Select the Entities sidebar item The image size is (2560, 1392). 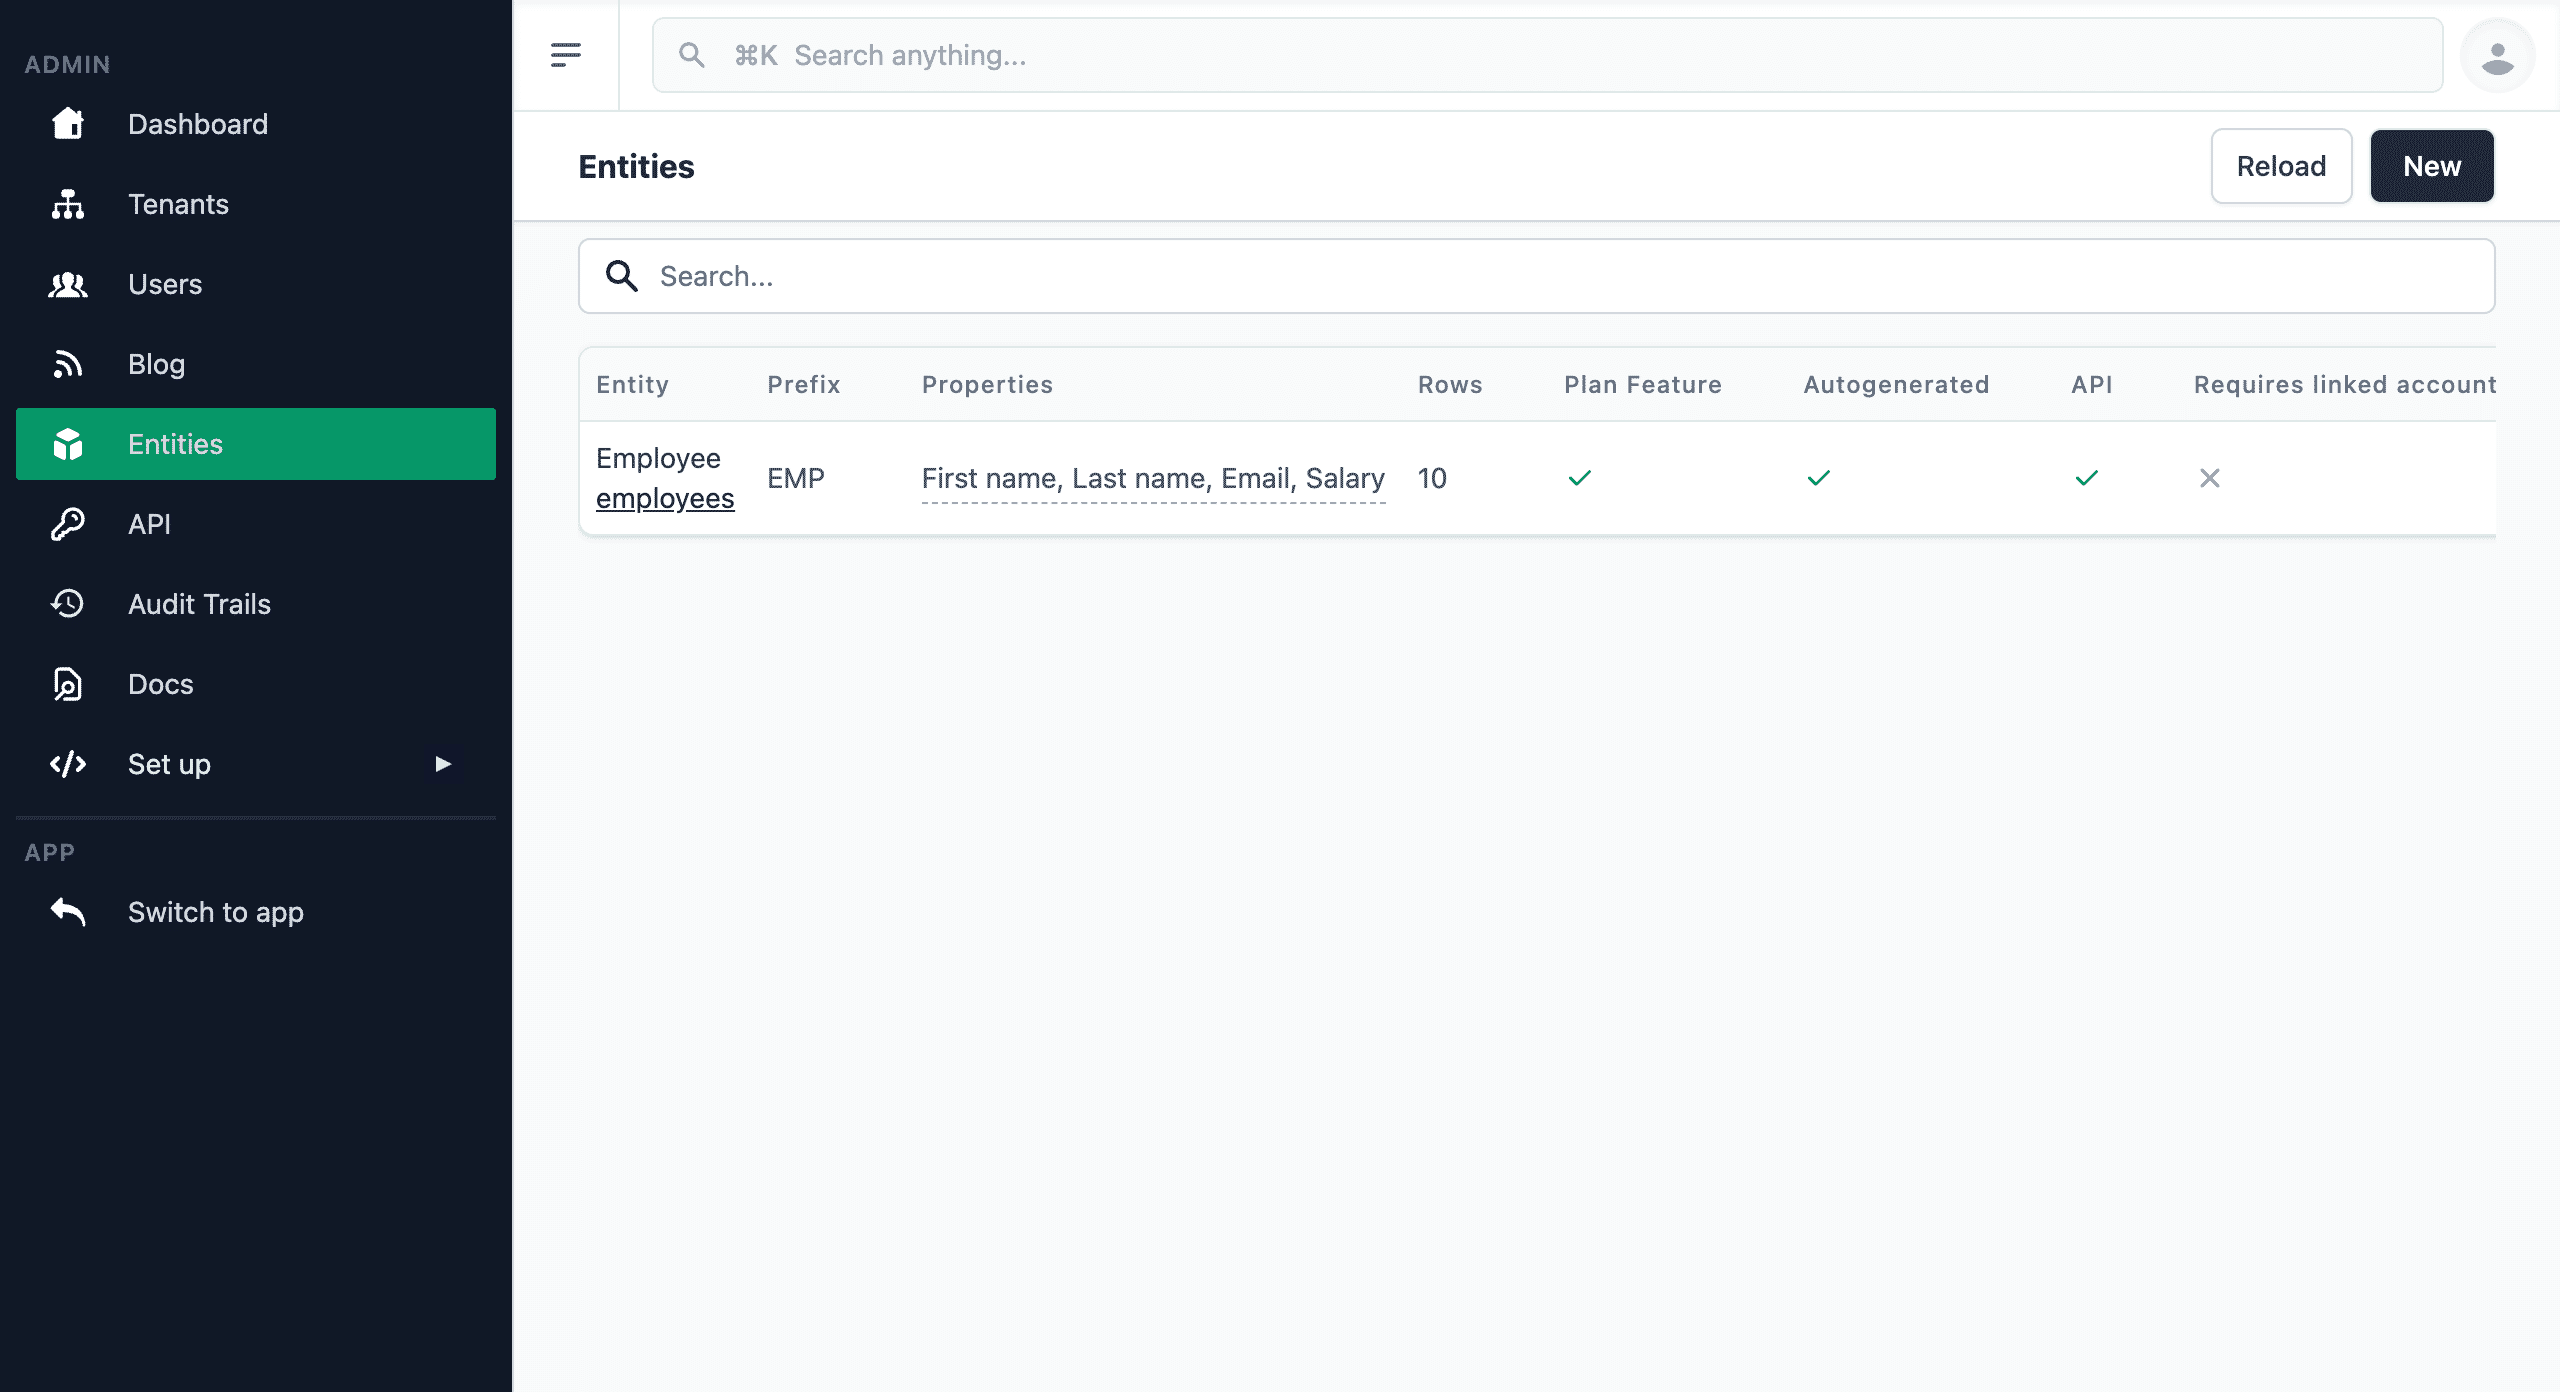coord(256,444)
